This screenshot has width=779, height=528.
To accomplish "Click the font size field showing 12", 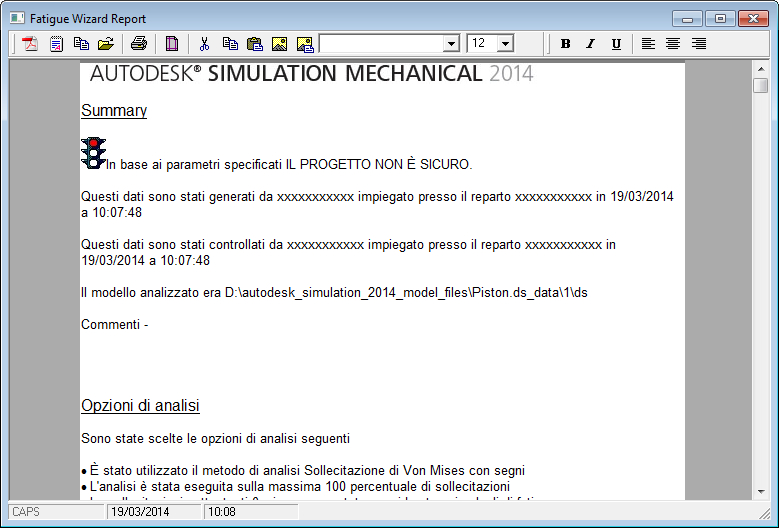I will click(x=482, y=44).
